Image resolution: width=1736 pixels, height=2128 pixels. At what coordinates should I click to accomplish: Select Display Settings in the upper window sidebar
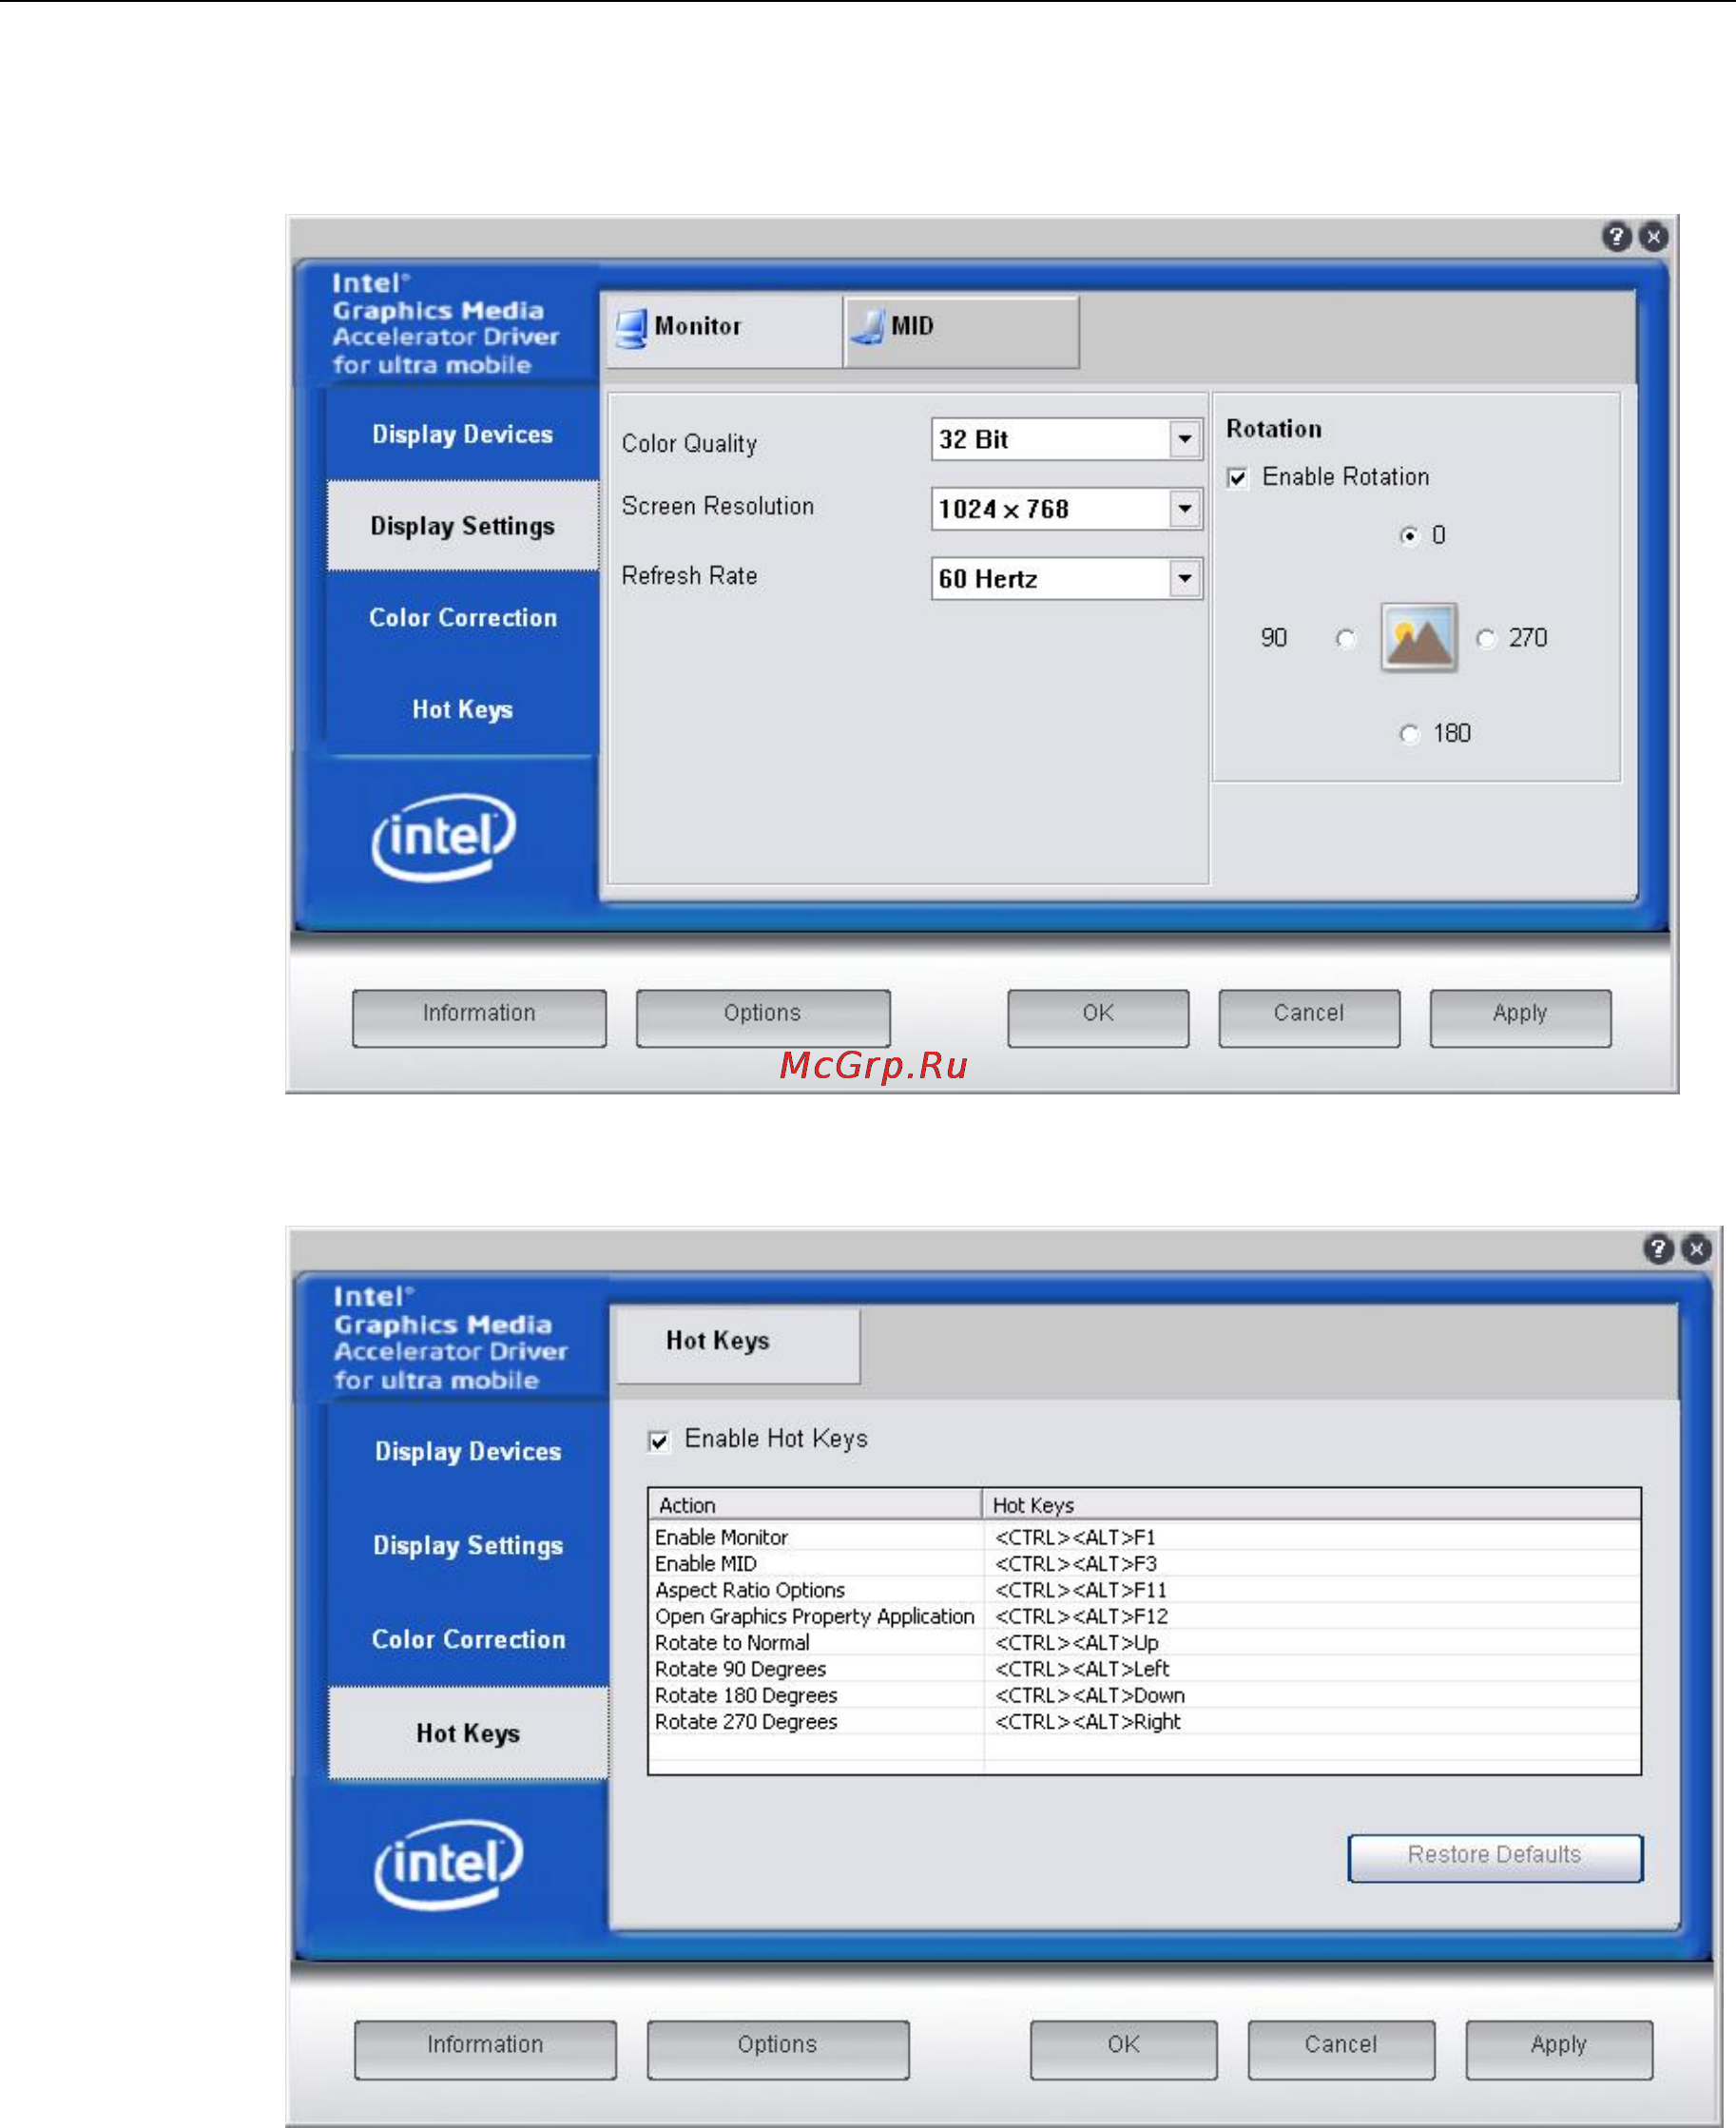(x=462, y=526)
